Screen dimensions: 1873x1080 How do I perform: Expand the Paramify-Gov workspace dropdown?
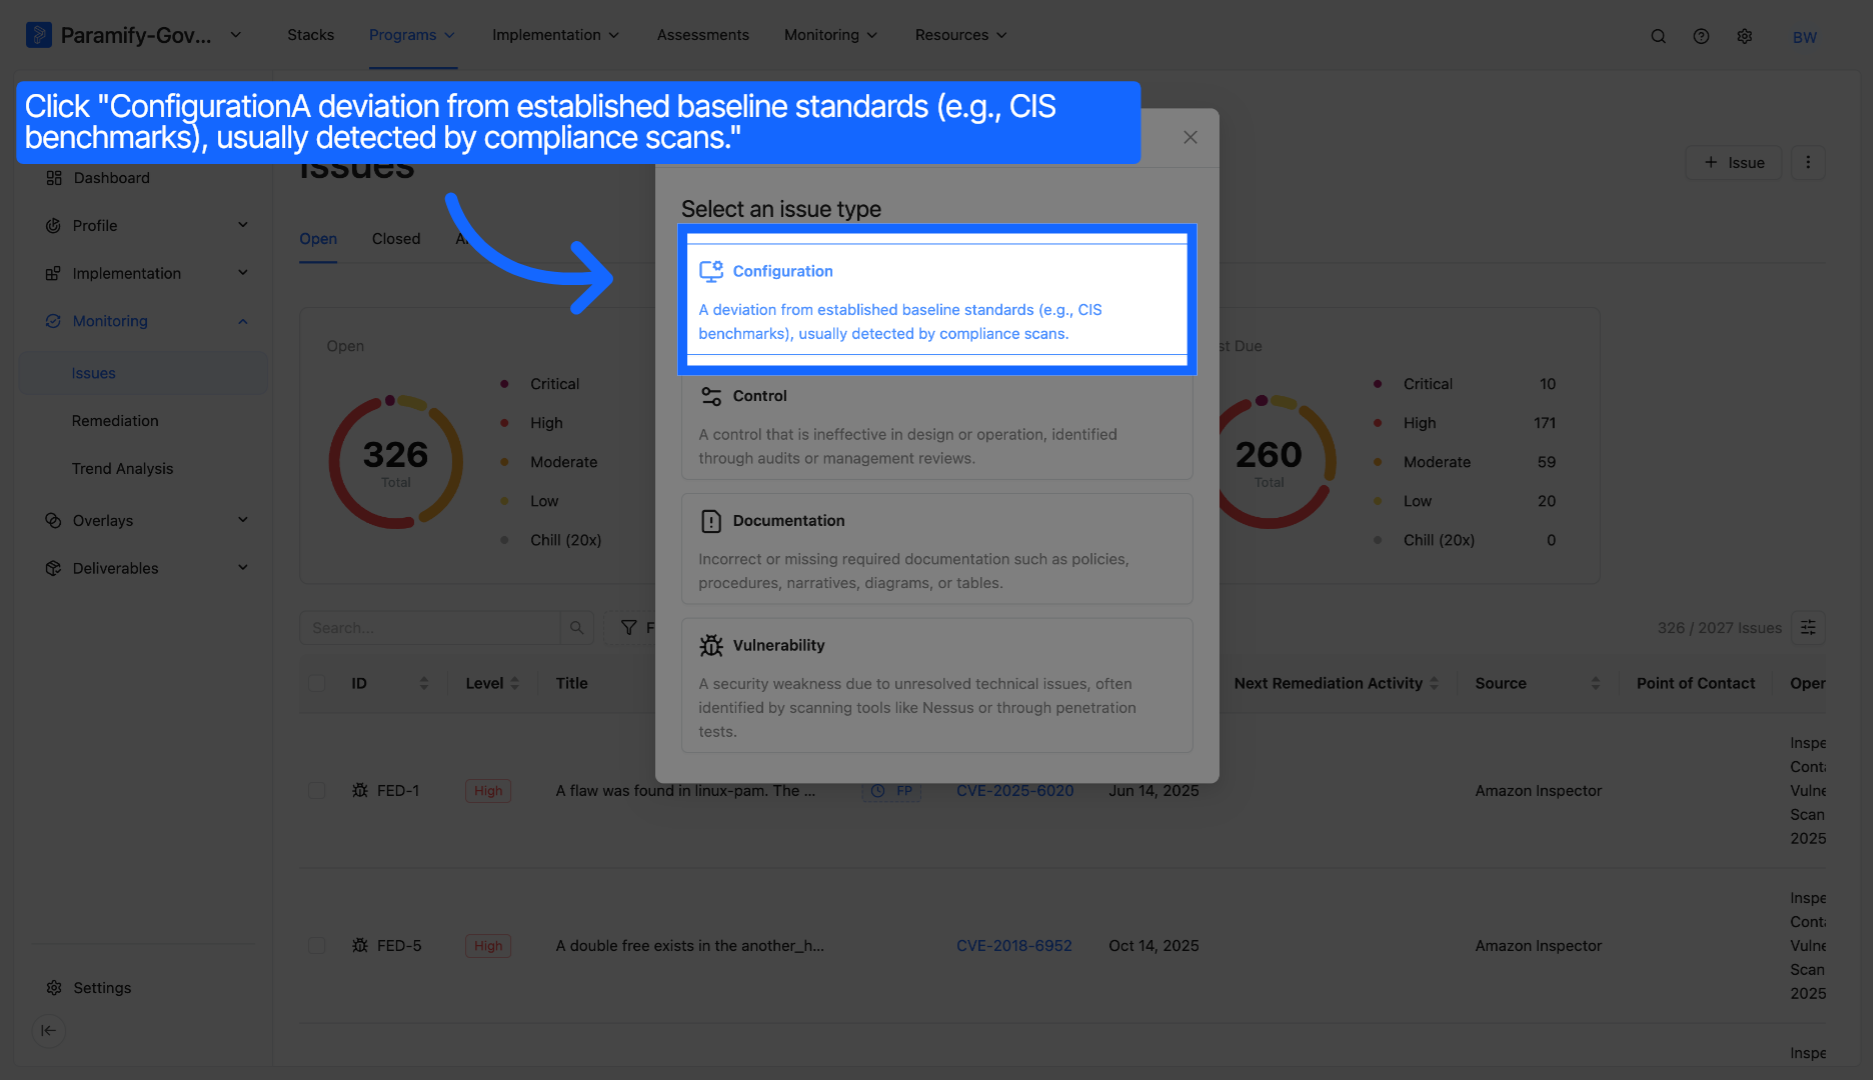pyautogui.click(x=236, y=35)
